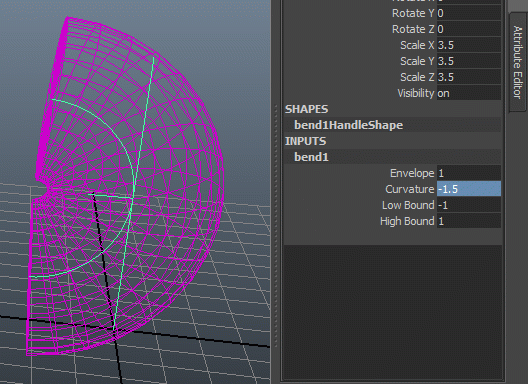Click the Scale X attribute label
This screenshot has width=528, height=384.
click(417, 45)
